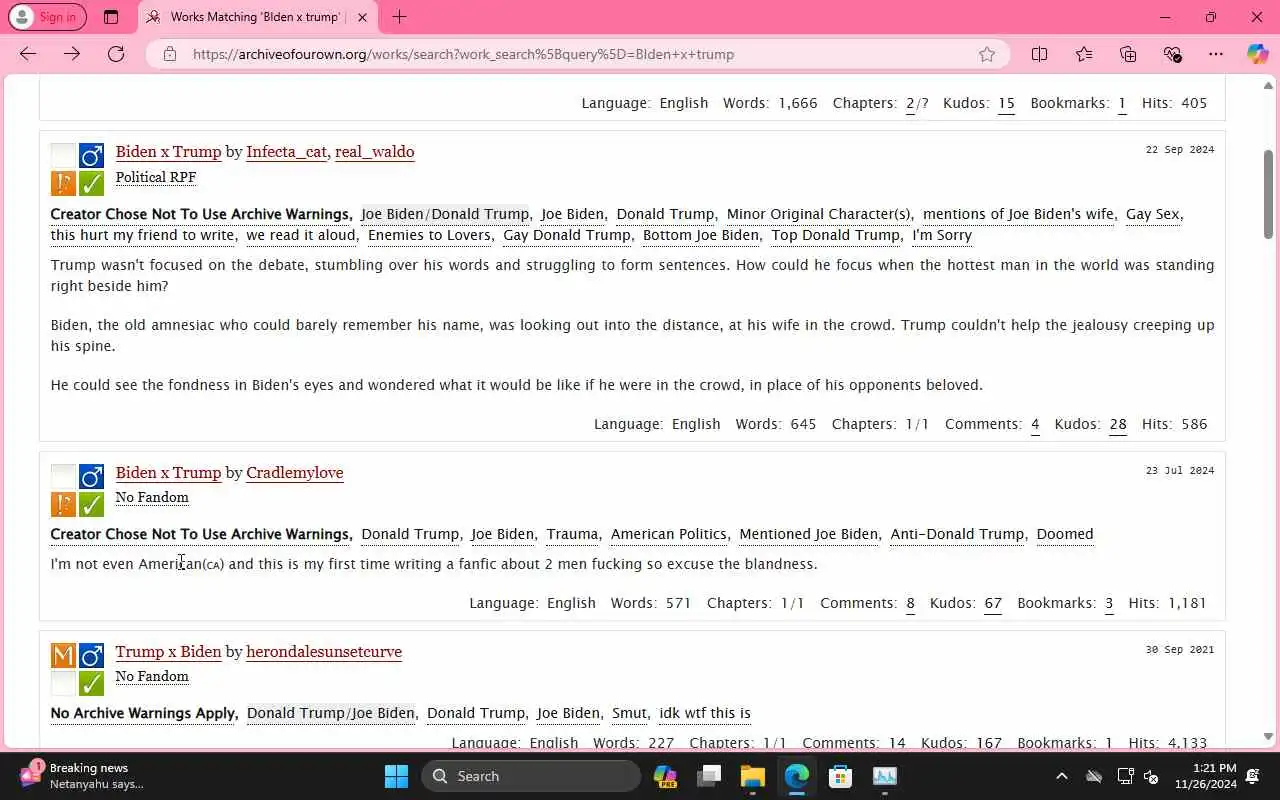Open the Copilot sidebar icon
1280x800 pixels.
point(1257,54)
